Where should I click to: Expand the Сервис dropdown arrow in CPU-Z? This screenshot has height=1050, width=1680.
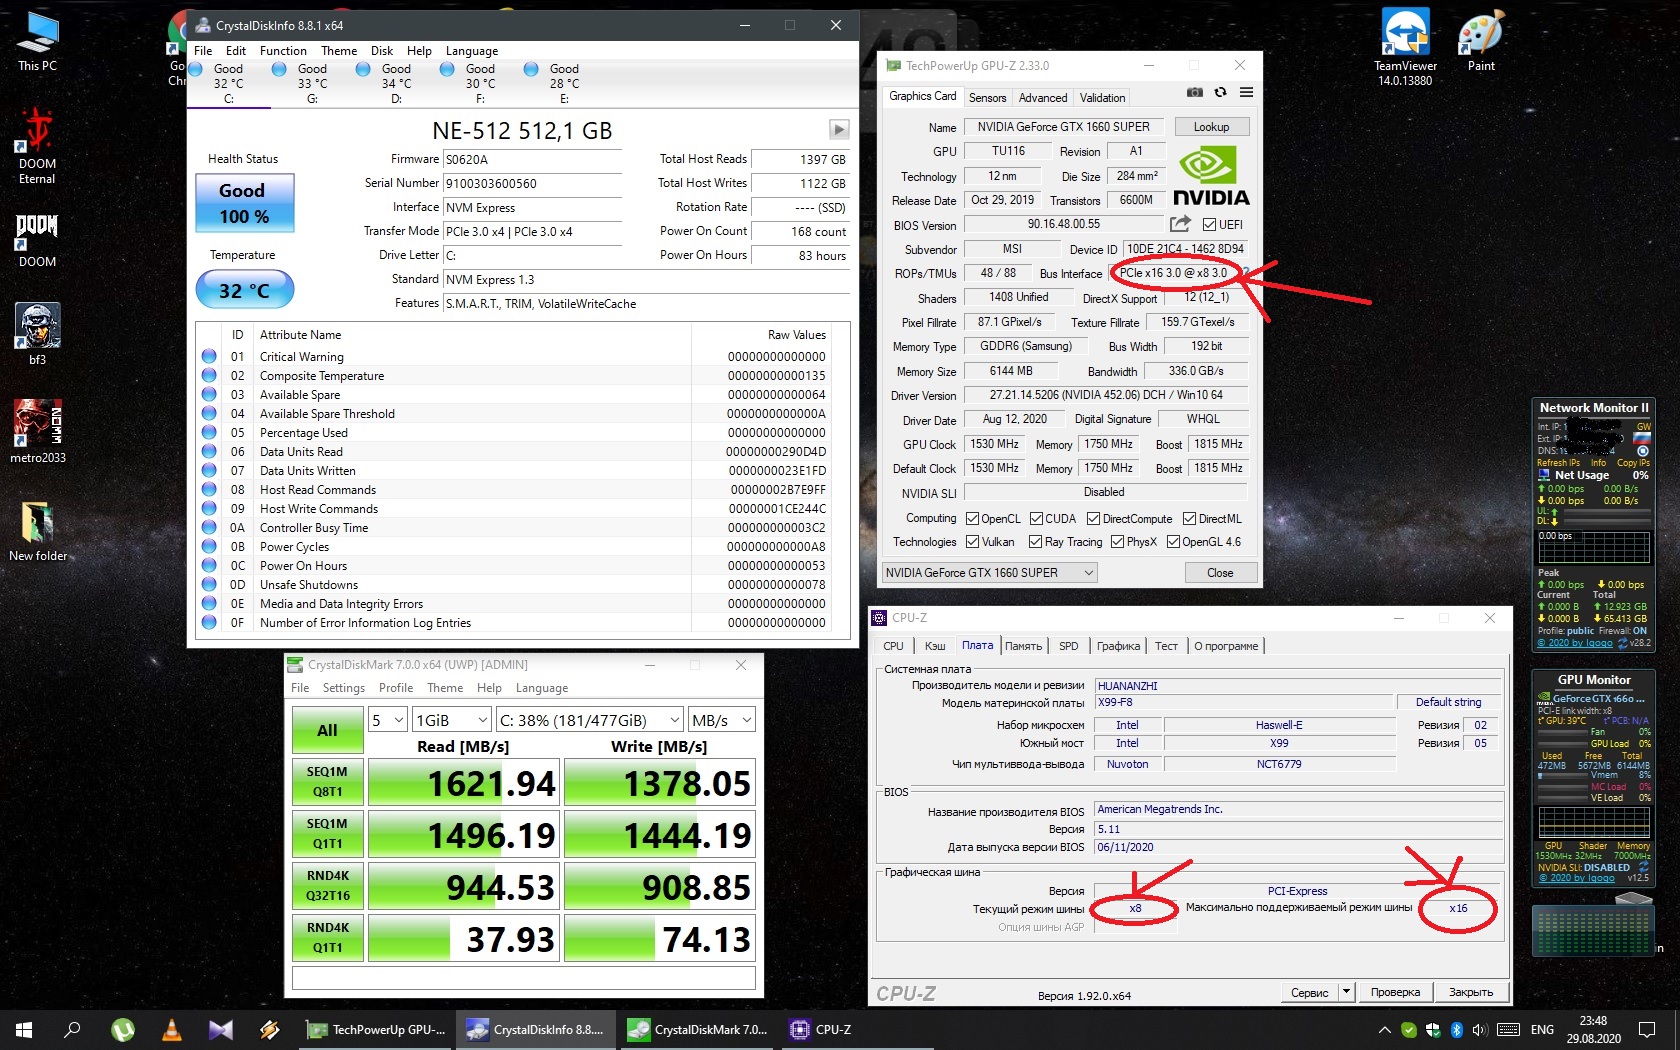click(x=1346, y=992)
